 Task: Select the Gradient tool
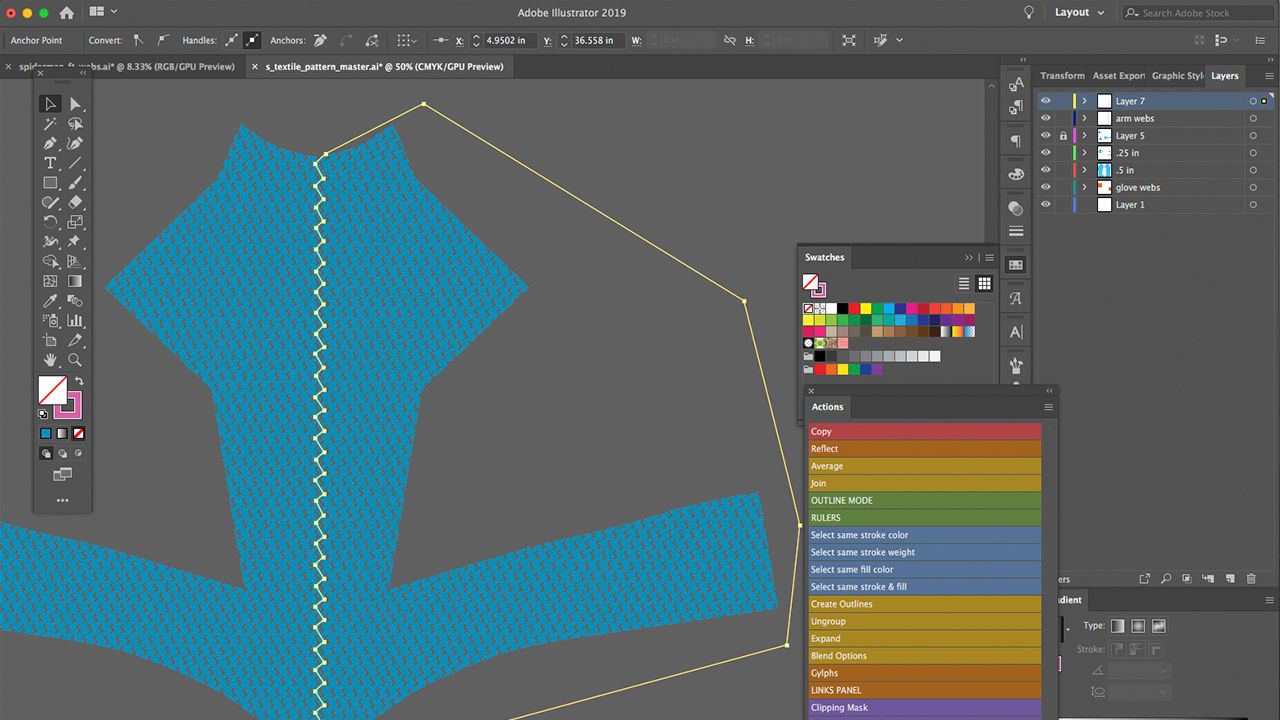click(x=75, y=281)
